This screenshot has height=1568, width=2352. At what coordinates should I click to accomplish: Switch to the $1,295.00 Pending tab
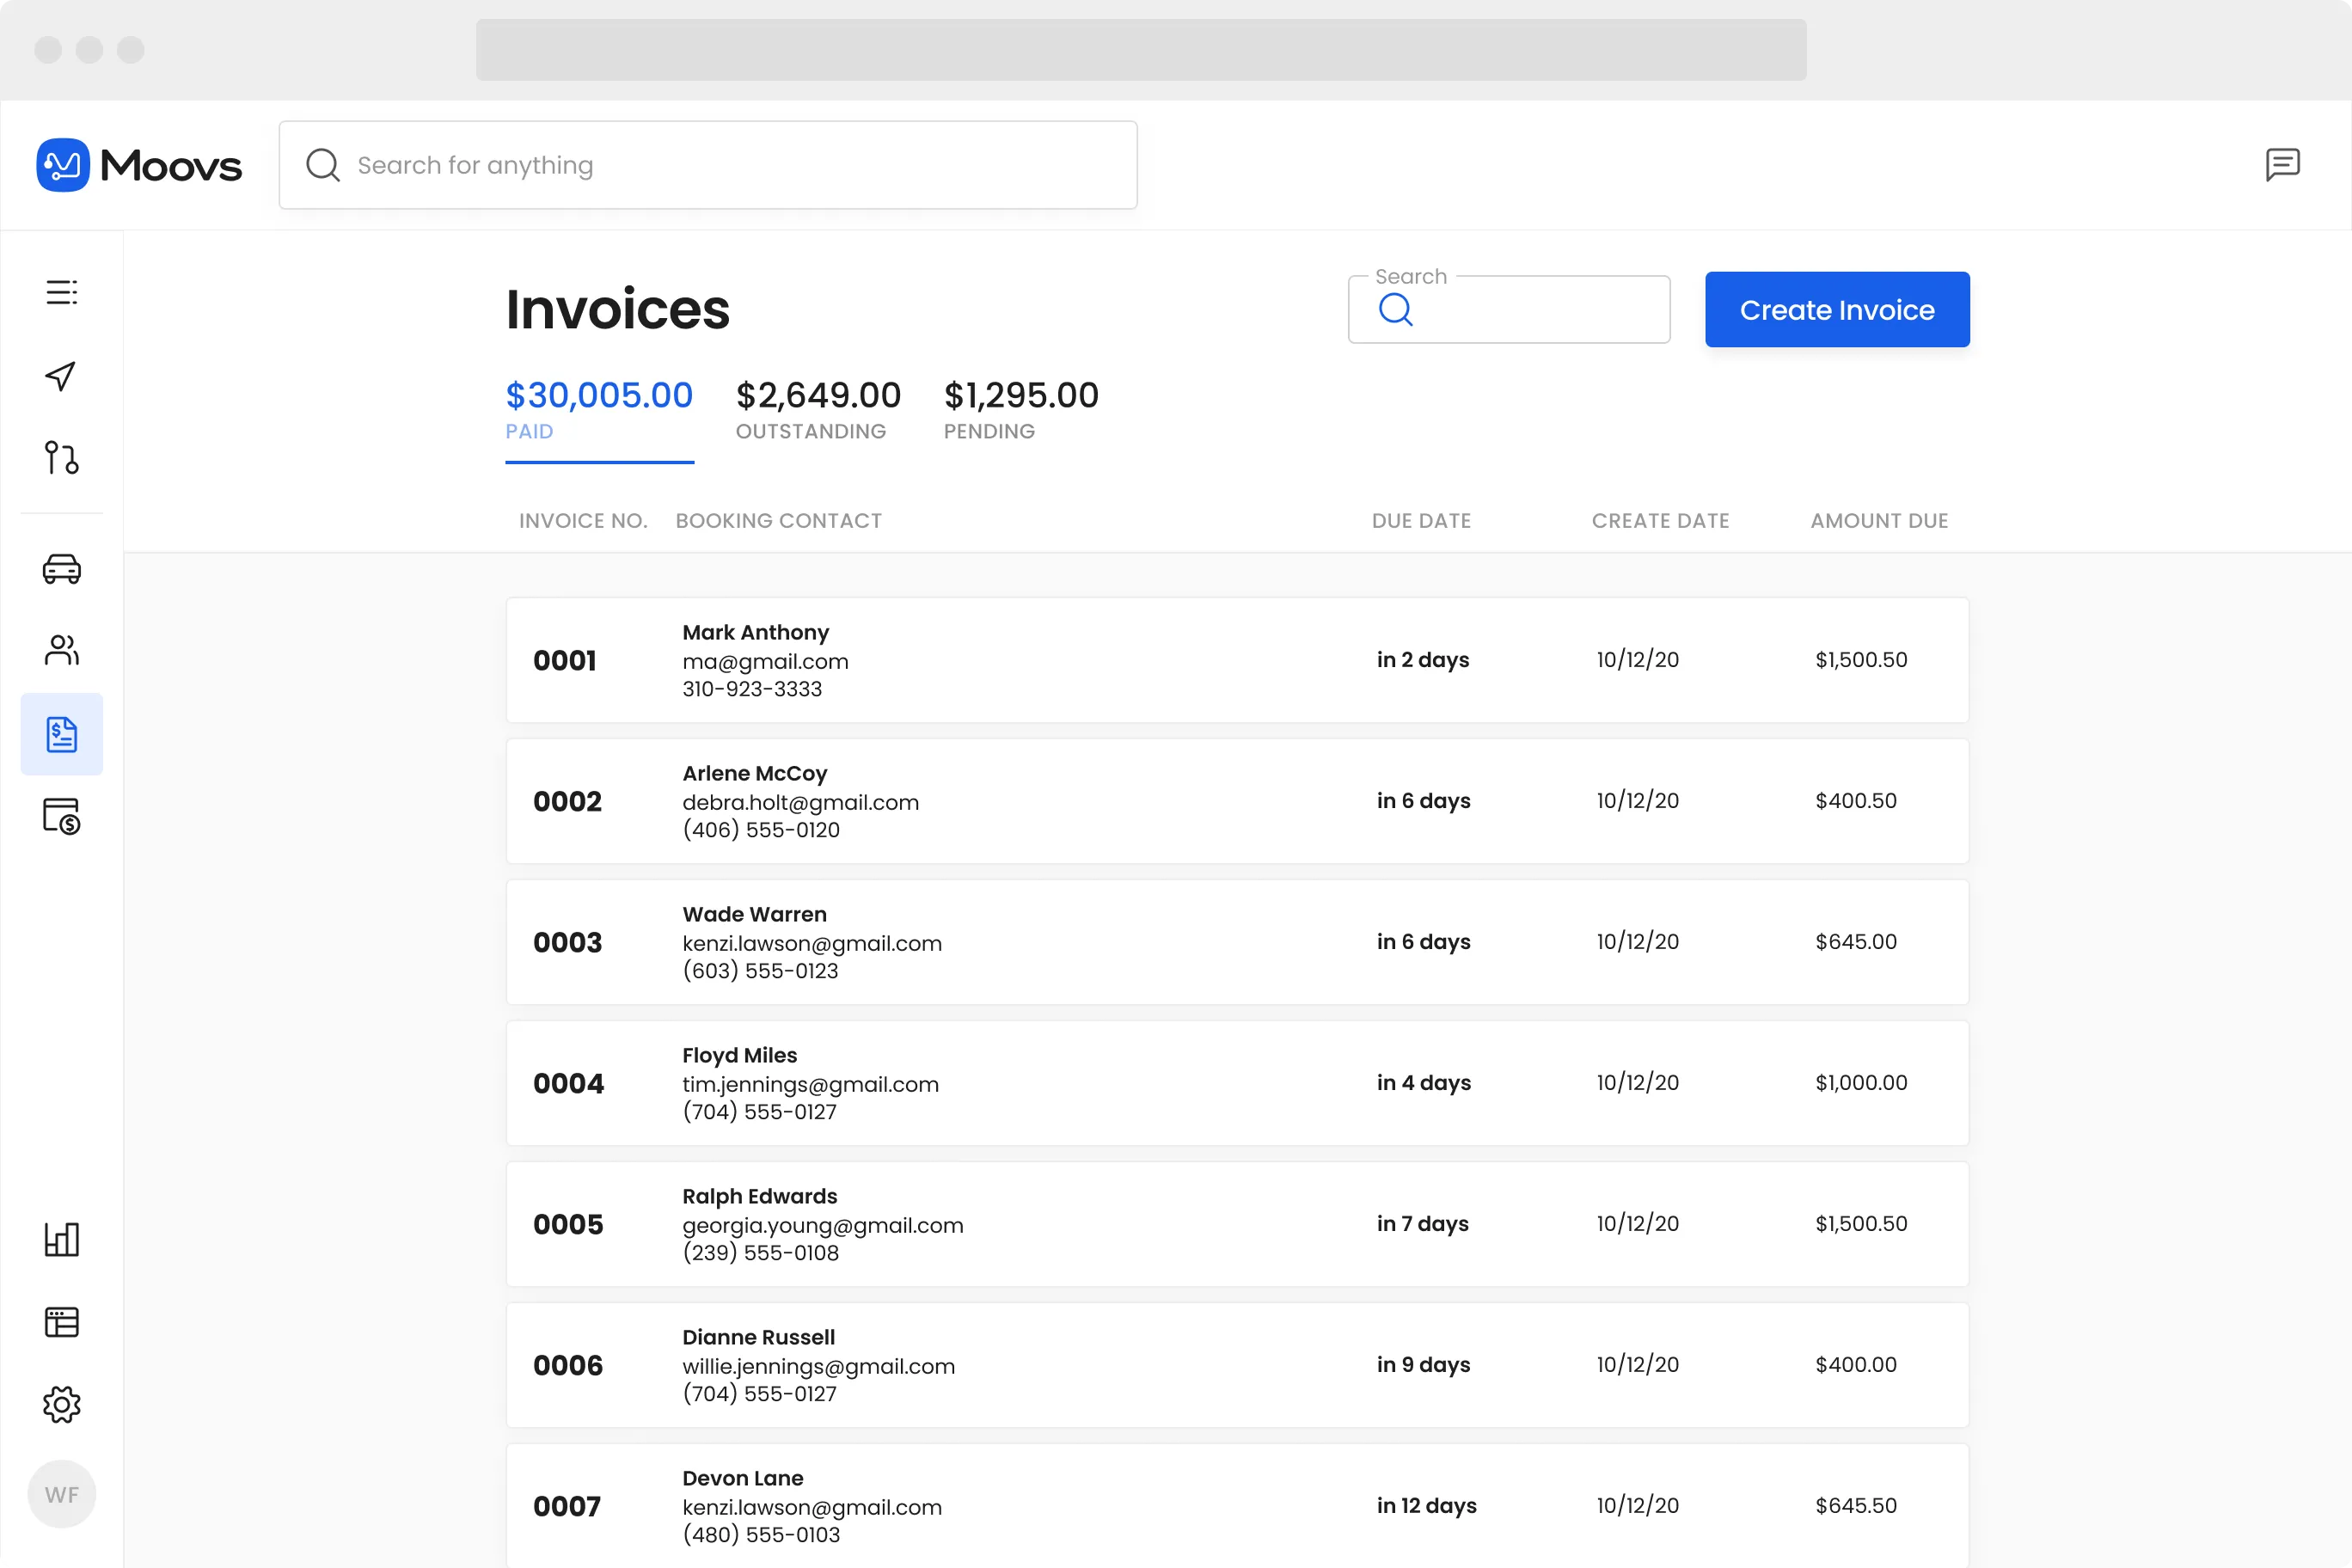1021,410
